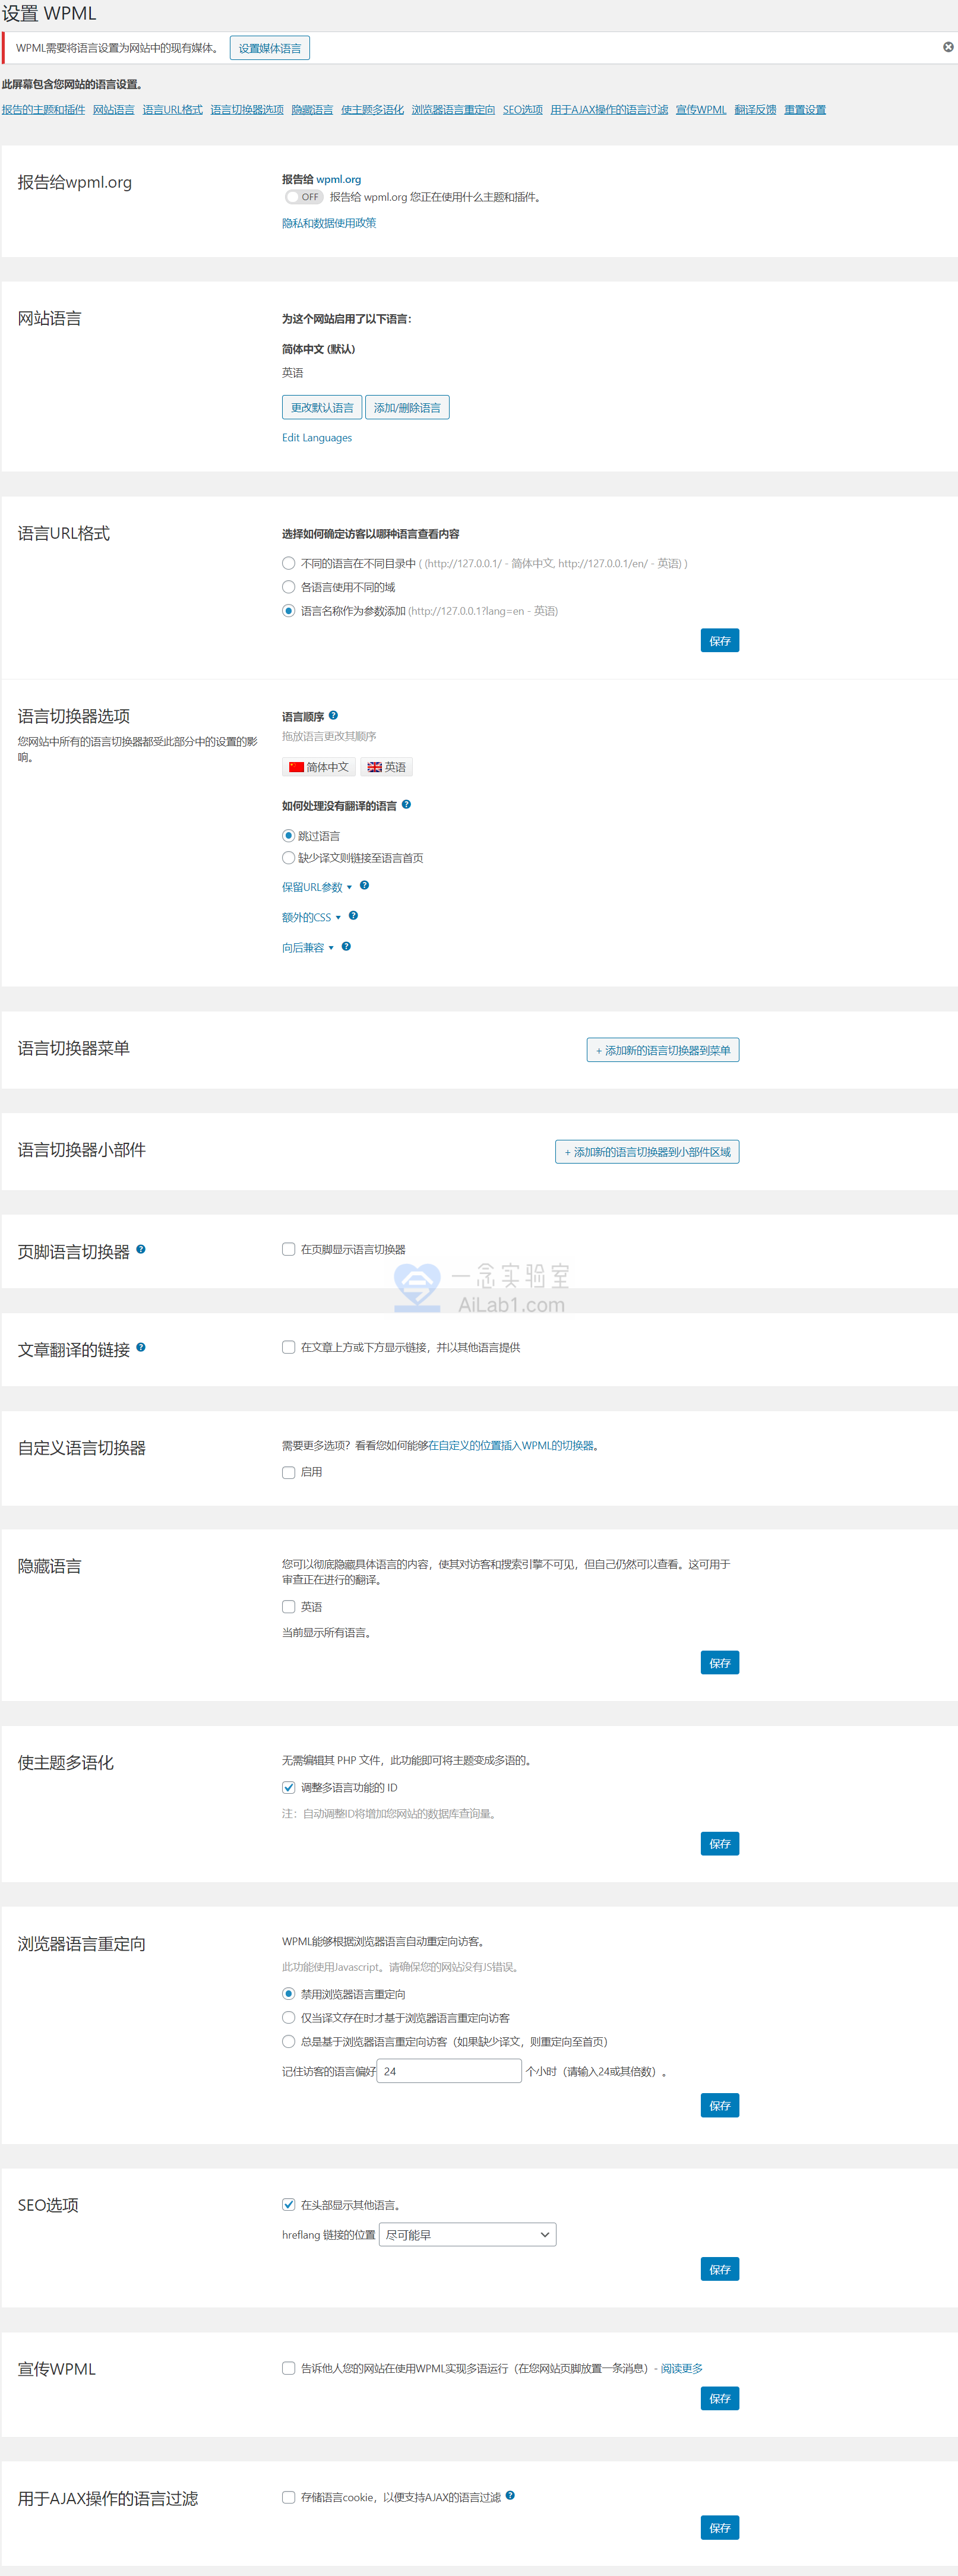
Task: Enable 在页脚显示语言切换器 checkbox
Action: [289, 1249]
